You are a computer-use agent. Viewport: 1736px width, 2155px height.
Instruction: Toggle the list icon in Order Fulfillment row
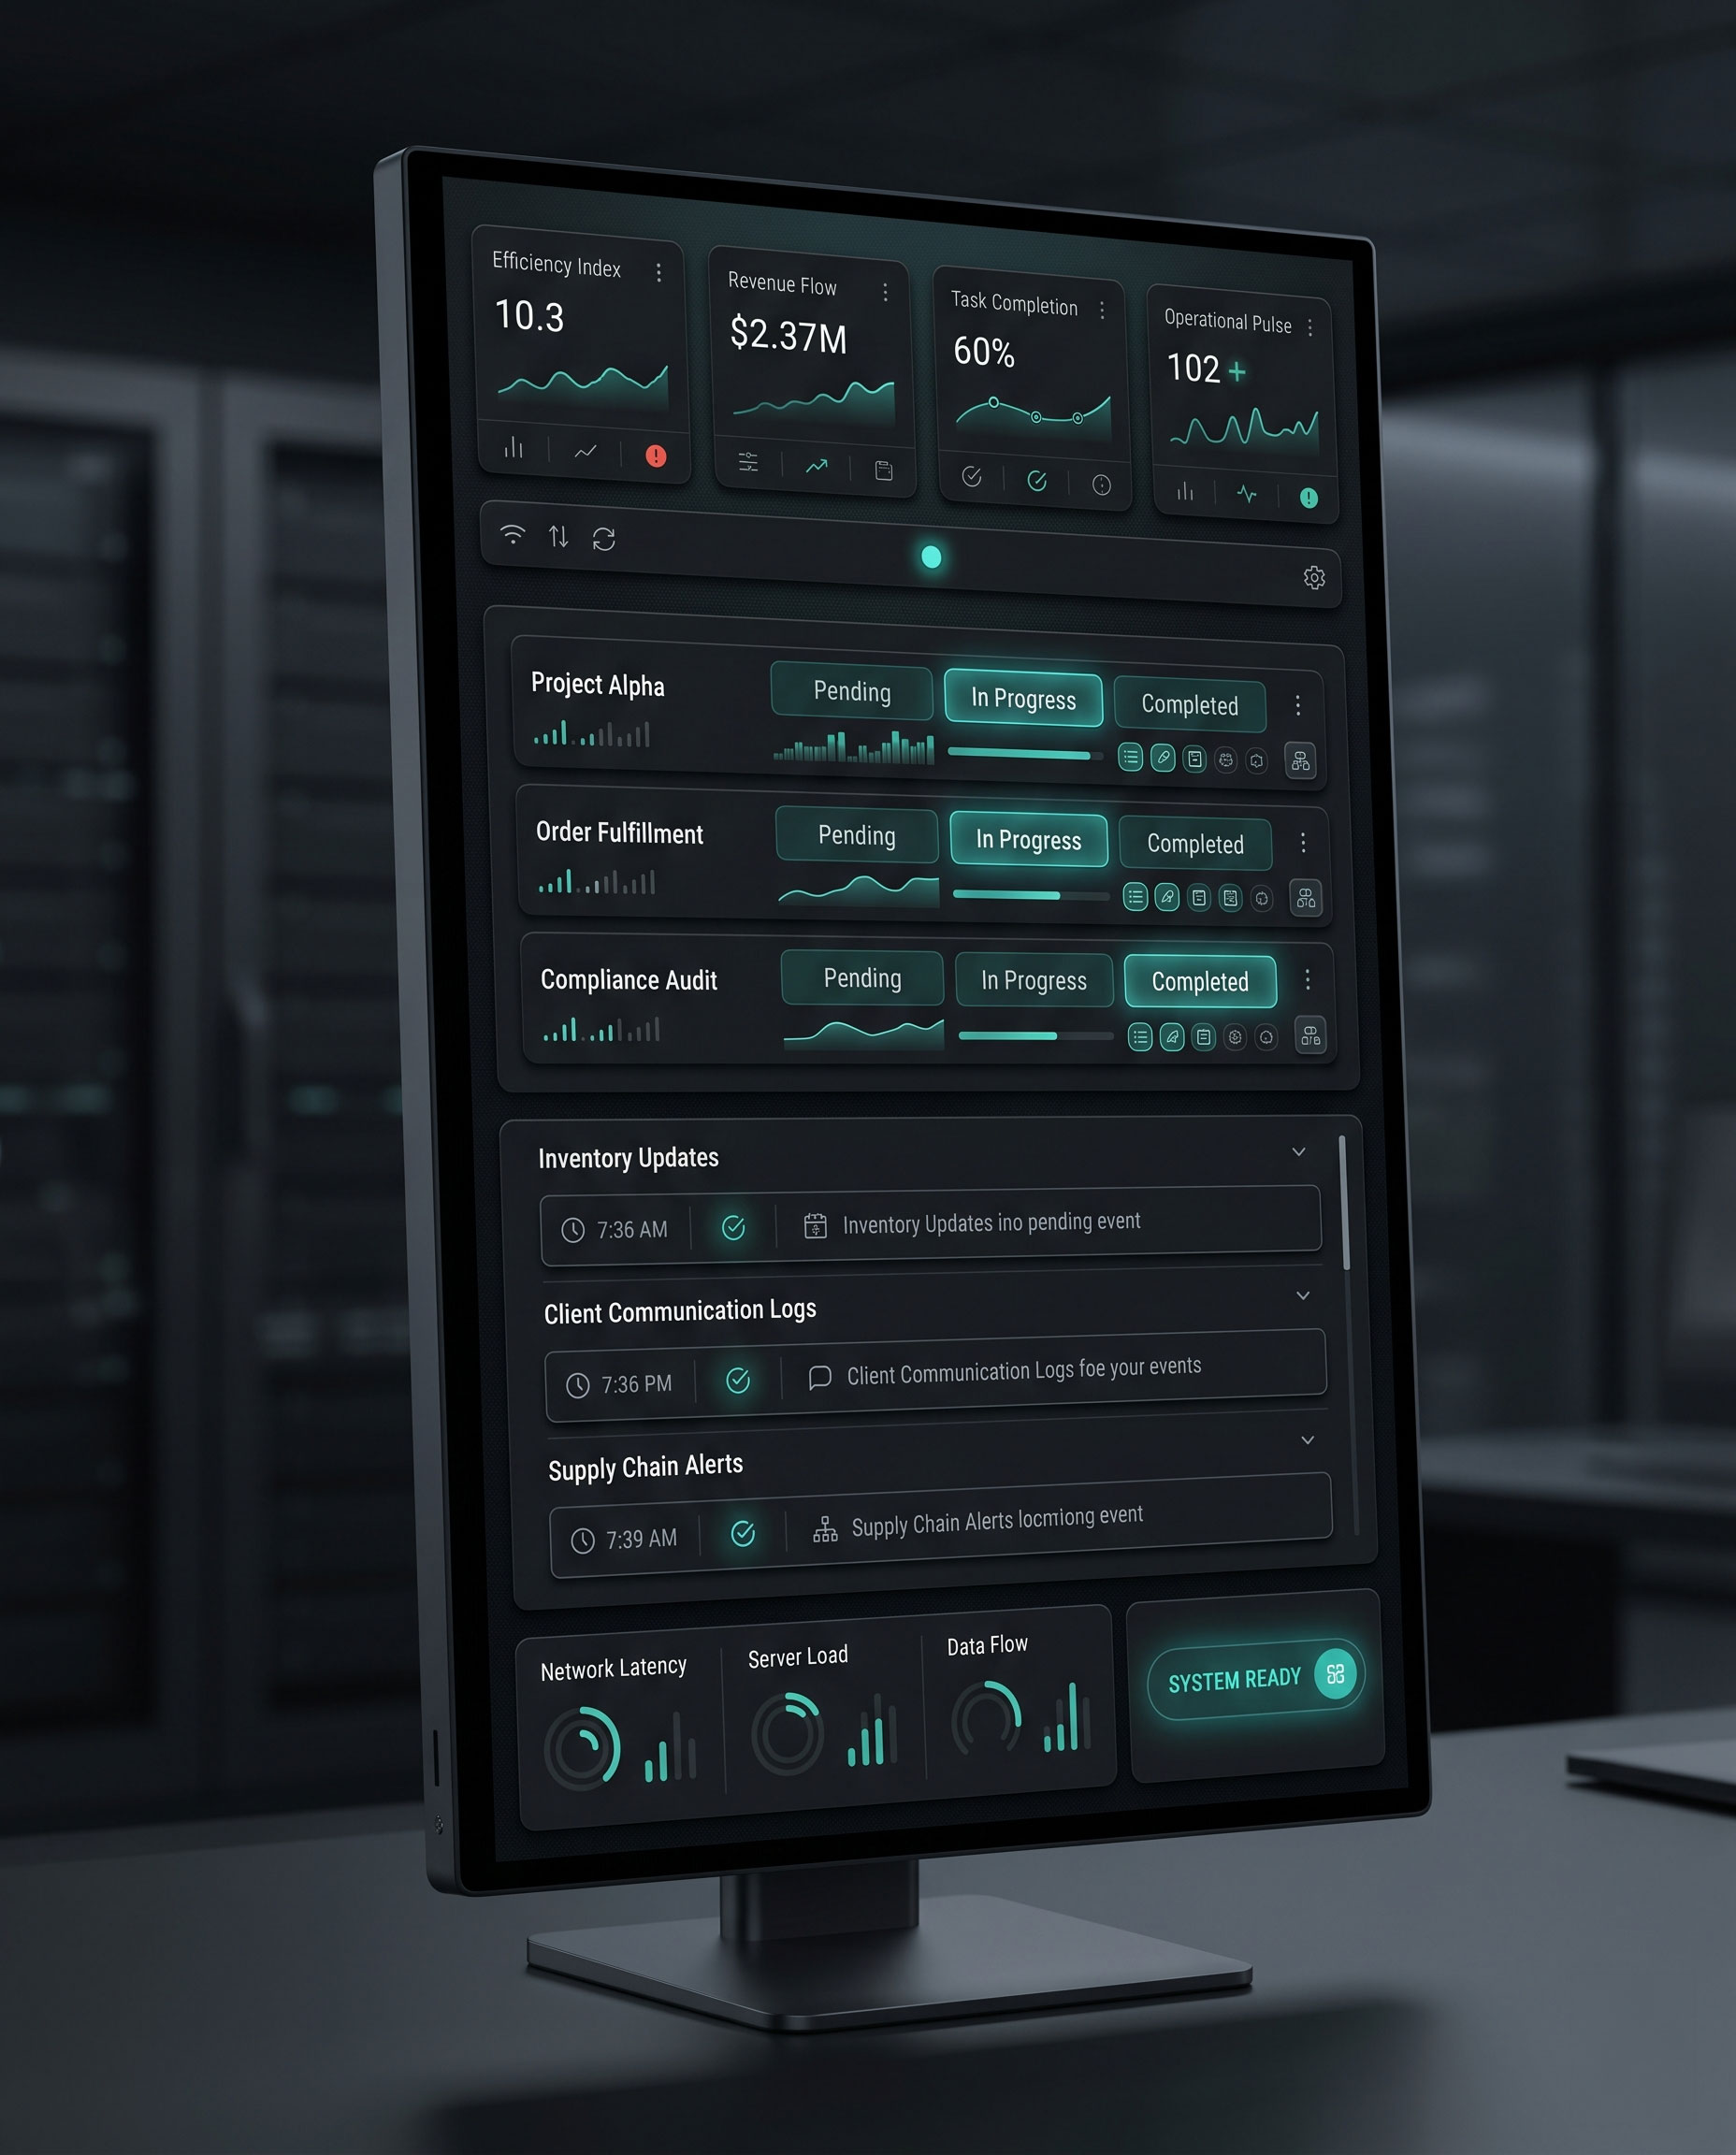pyautogui.click(x=1135, y=897)
